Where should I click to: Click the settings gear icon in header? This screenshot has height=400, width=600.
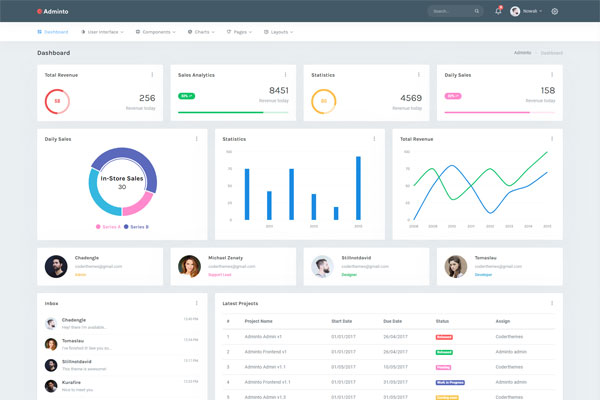pos(555,11)
